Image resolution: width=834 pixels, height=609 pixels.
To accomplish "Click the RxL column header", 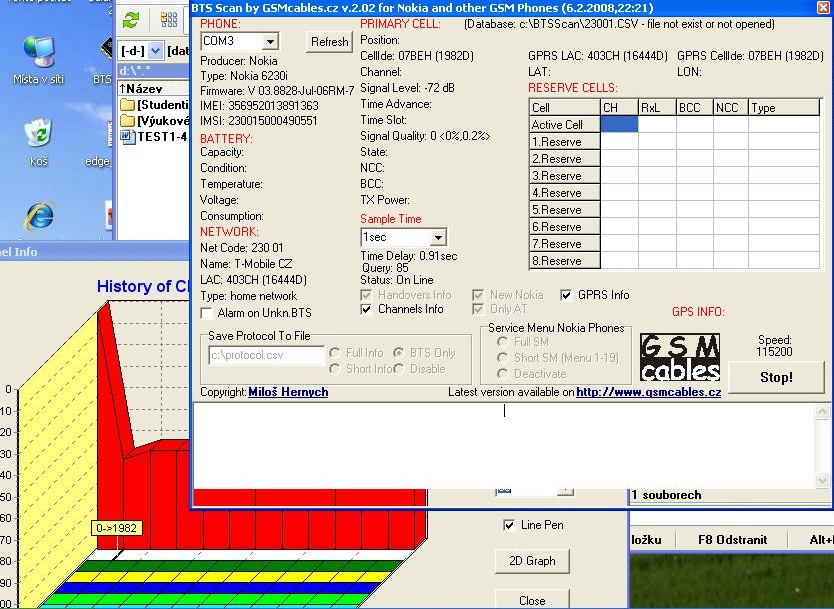I will pyautogui.click(x=657, y=107).
